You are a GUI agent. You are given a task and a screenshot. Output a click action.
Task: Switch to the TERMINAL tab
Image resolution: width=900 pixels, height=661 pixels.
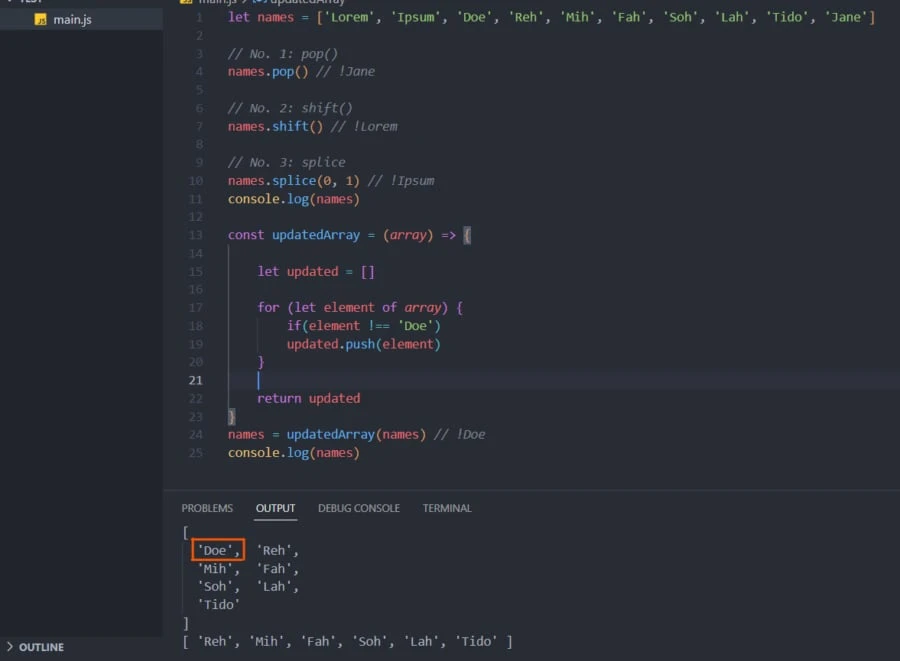(x=446, y=508)
